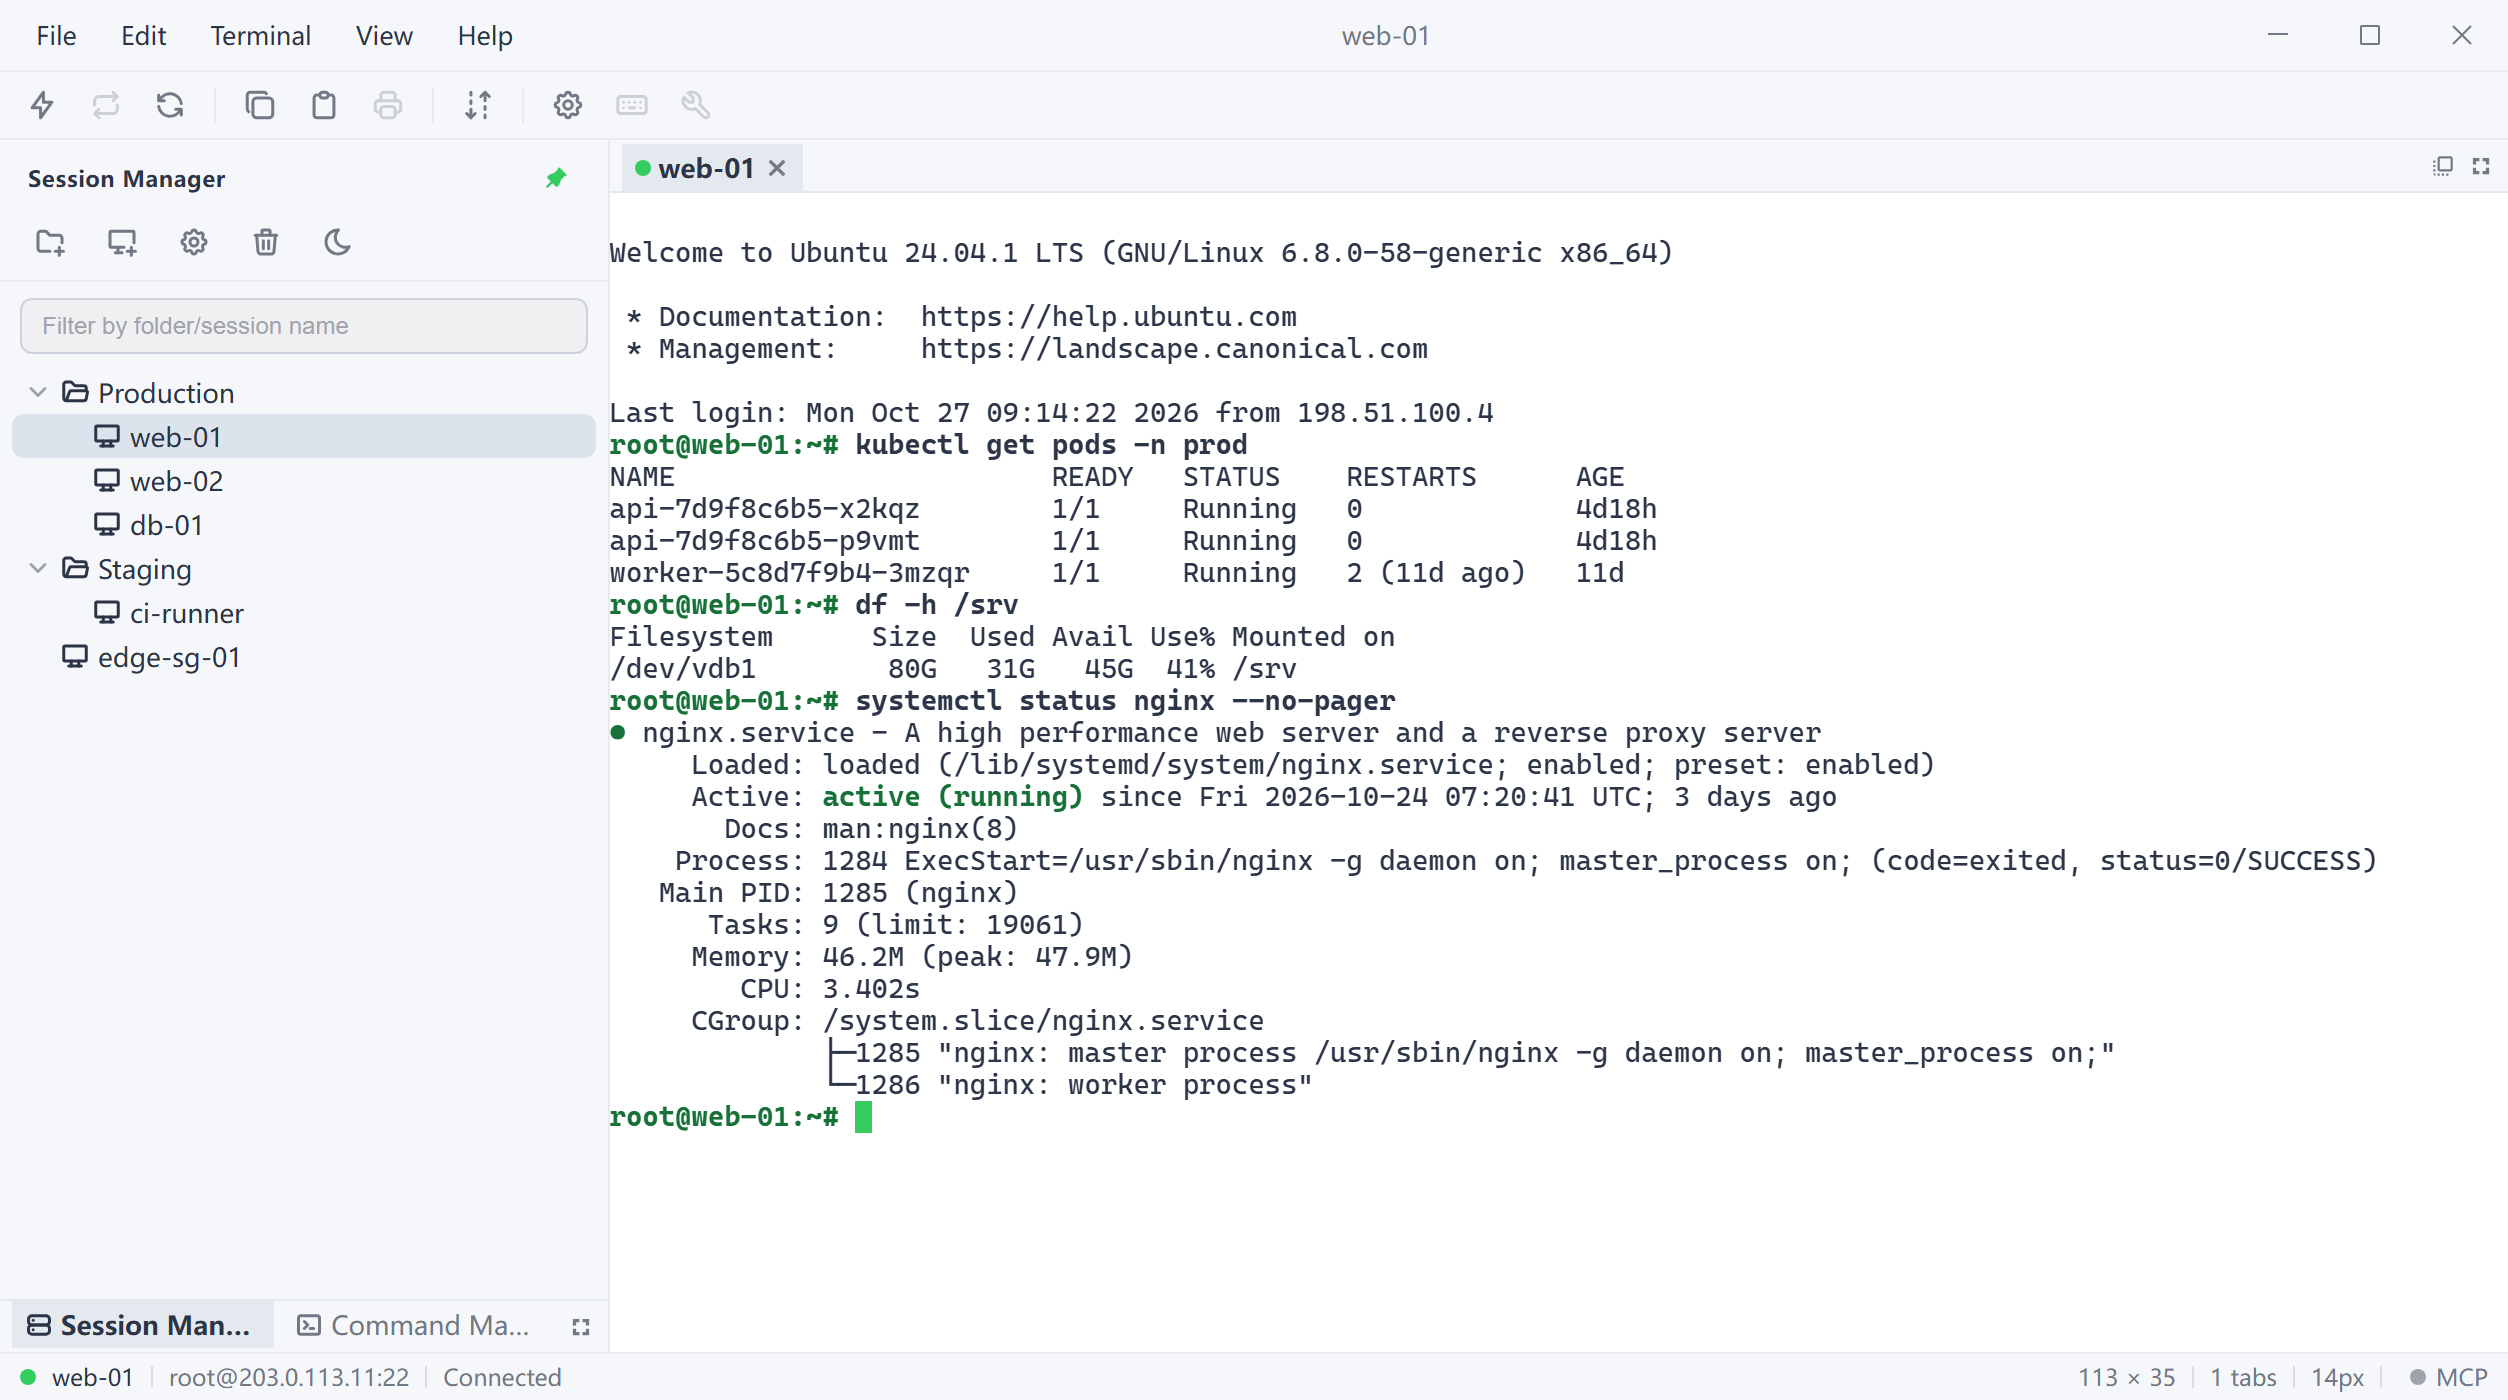Click the detach terminal window icon
The height and width of the screenshot is (1400, 2508).
point(2443,166)
